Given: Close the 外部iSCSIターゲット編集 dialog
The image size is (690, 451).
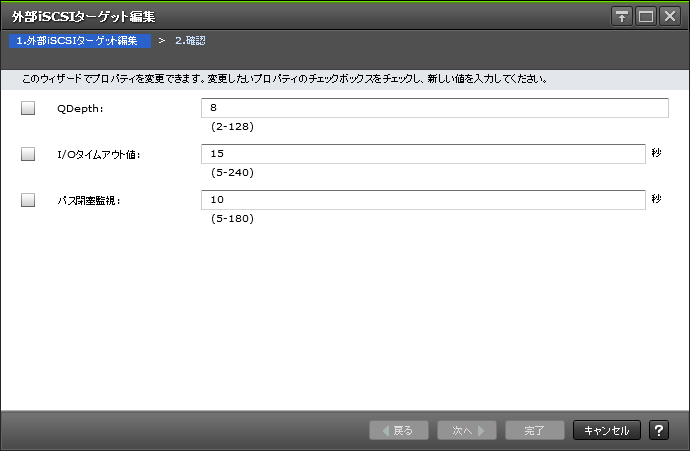Looking at the screenshot, I should click(670, 17).
